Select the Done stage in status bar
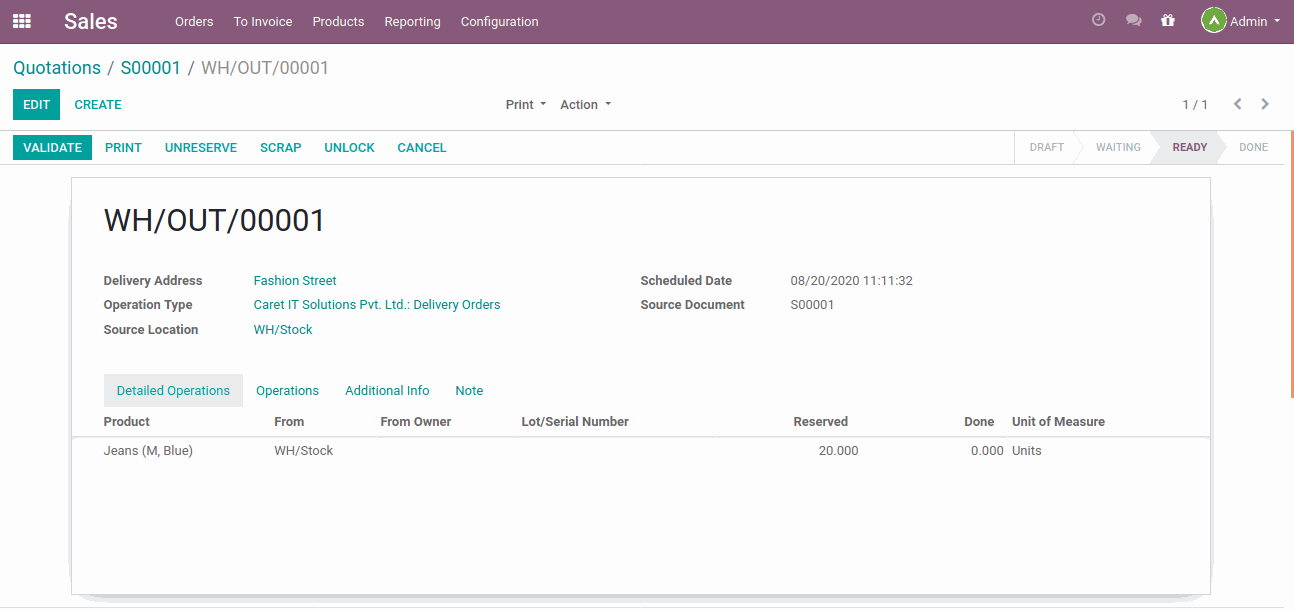 1252,147
